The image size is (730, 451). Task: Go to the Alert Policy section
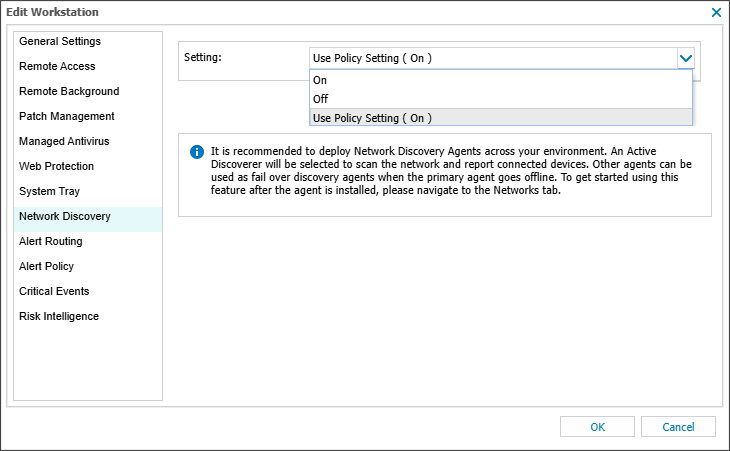(46, 266)
